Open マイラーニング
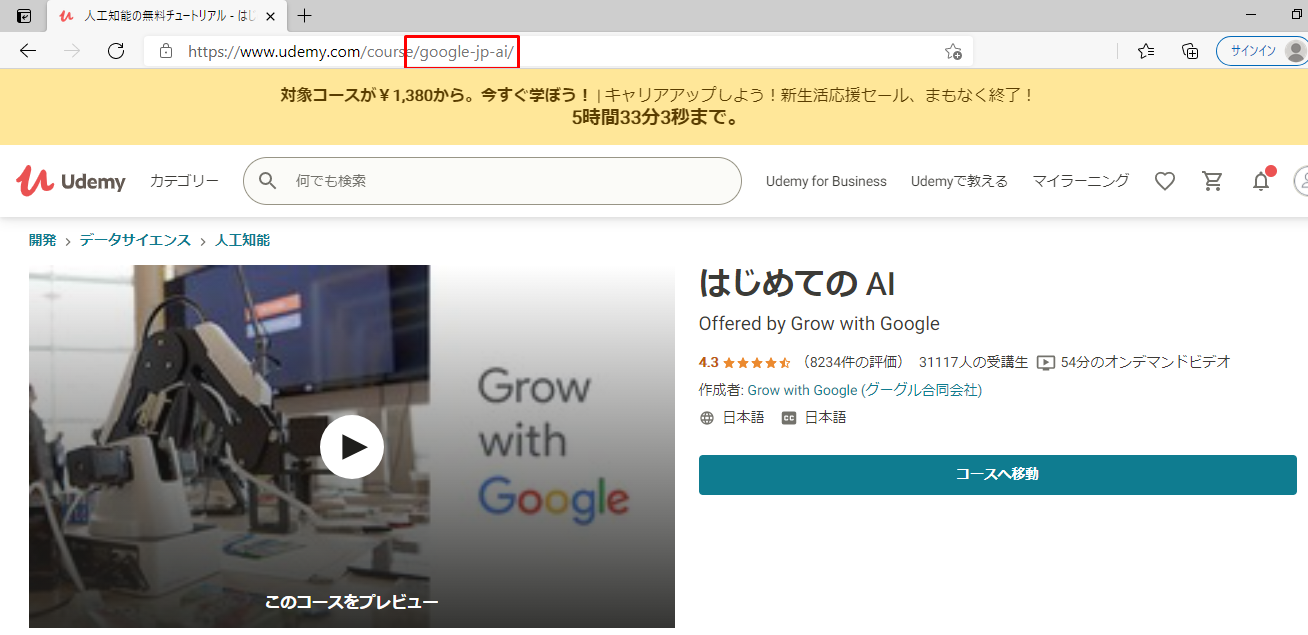The width and height of the screenshot is (1308, 635). tap(1080, 181)
